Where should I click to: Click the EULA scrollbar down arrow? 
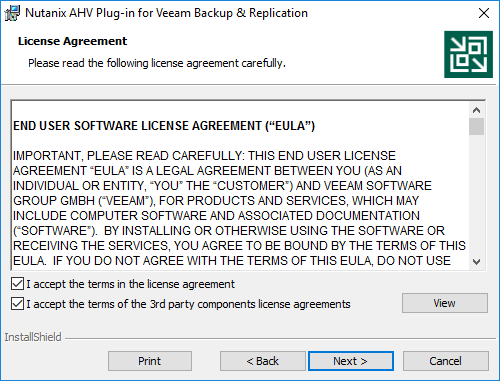476,262
